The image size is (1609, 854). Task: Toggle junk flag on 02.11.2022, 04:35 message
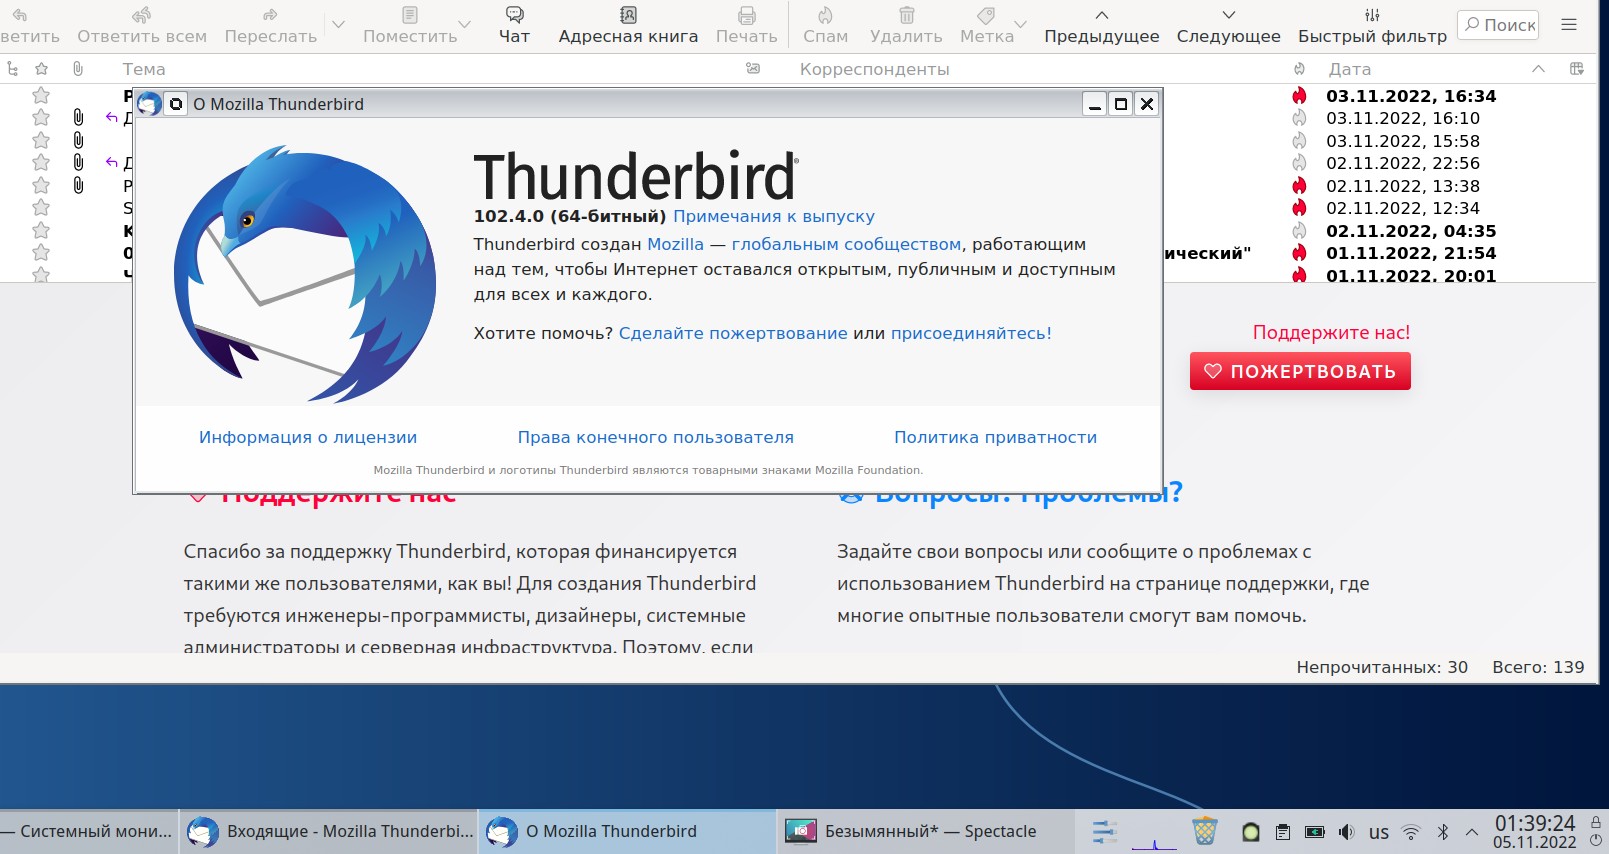(1299, 231)
